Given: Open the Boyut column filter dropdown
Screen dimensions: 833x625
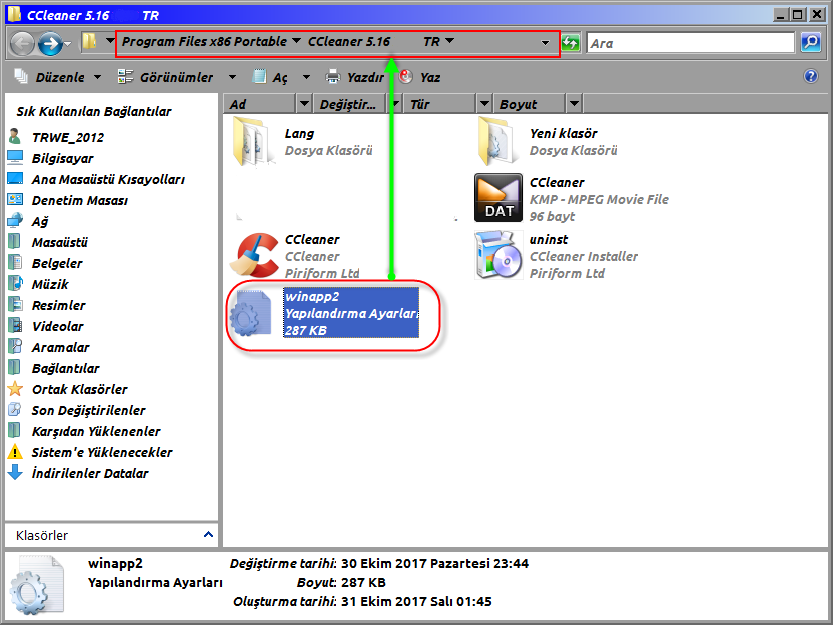Looking at the screenshot, I should pos(574,104).
